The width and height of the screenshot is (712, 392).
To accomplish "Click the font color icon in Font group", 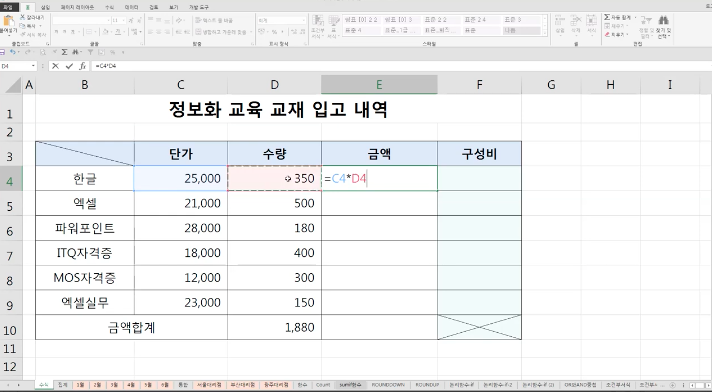I will click(x=118, y=32).
